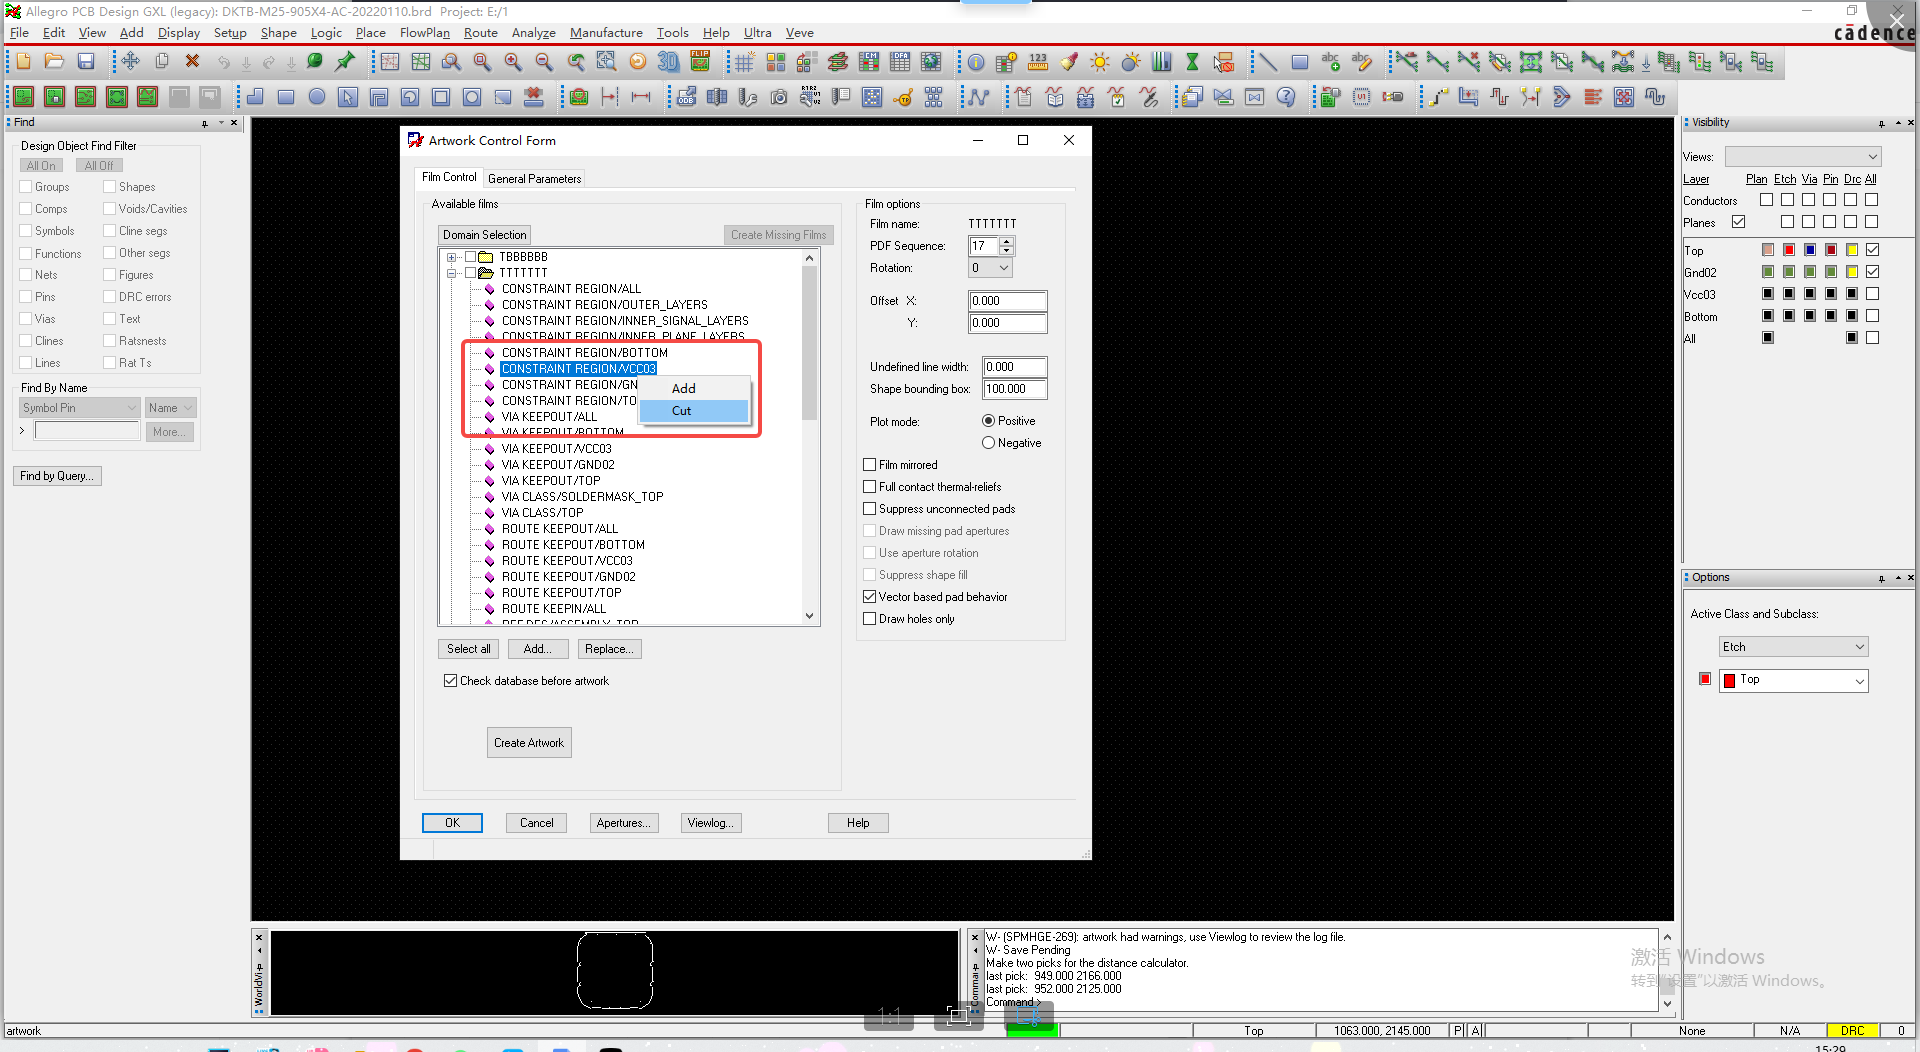Open the Analyze menu
Image resolution: width=1920 pixels, height=1052 pixels.
click(534, 33)
